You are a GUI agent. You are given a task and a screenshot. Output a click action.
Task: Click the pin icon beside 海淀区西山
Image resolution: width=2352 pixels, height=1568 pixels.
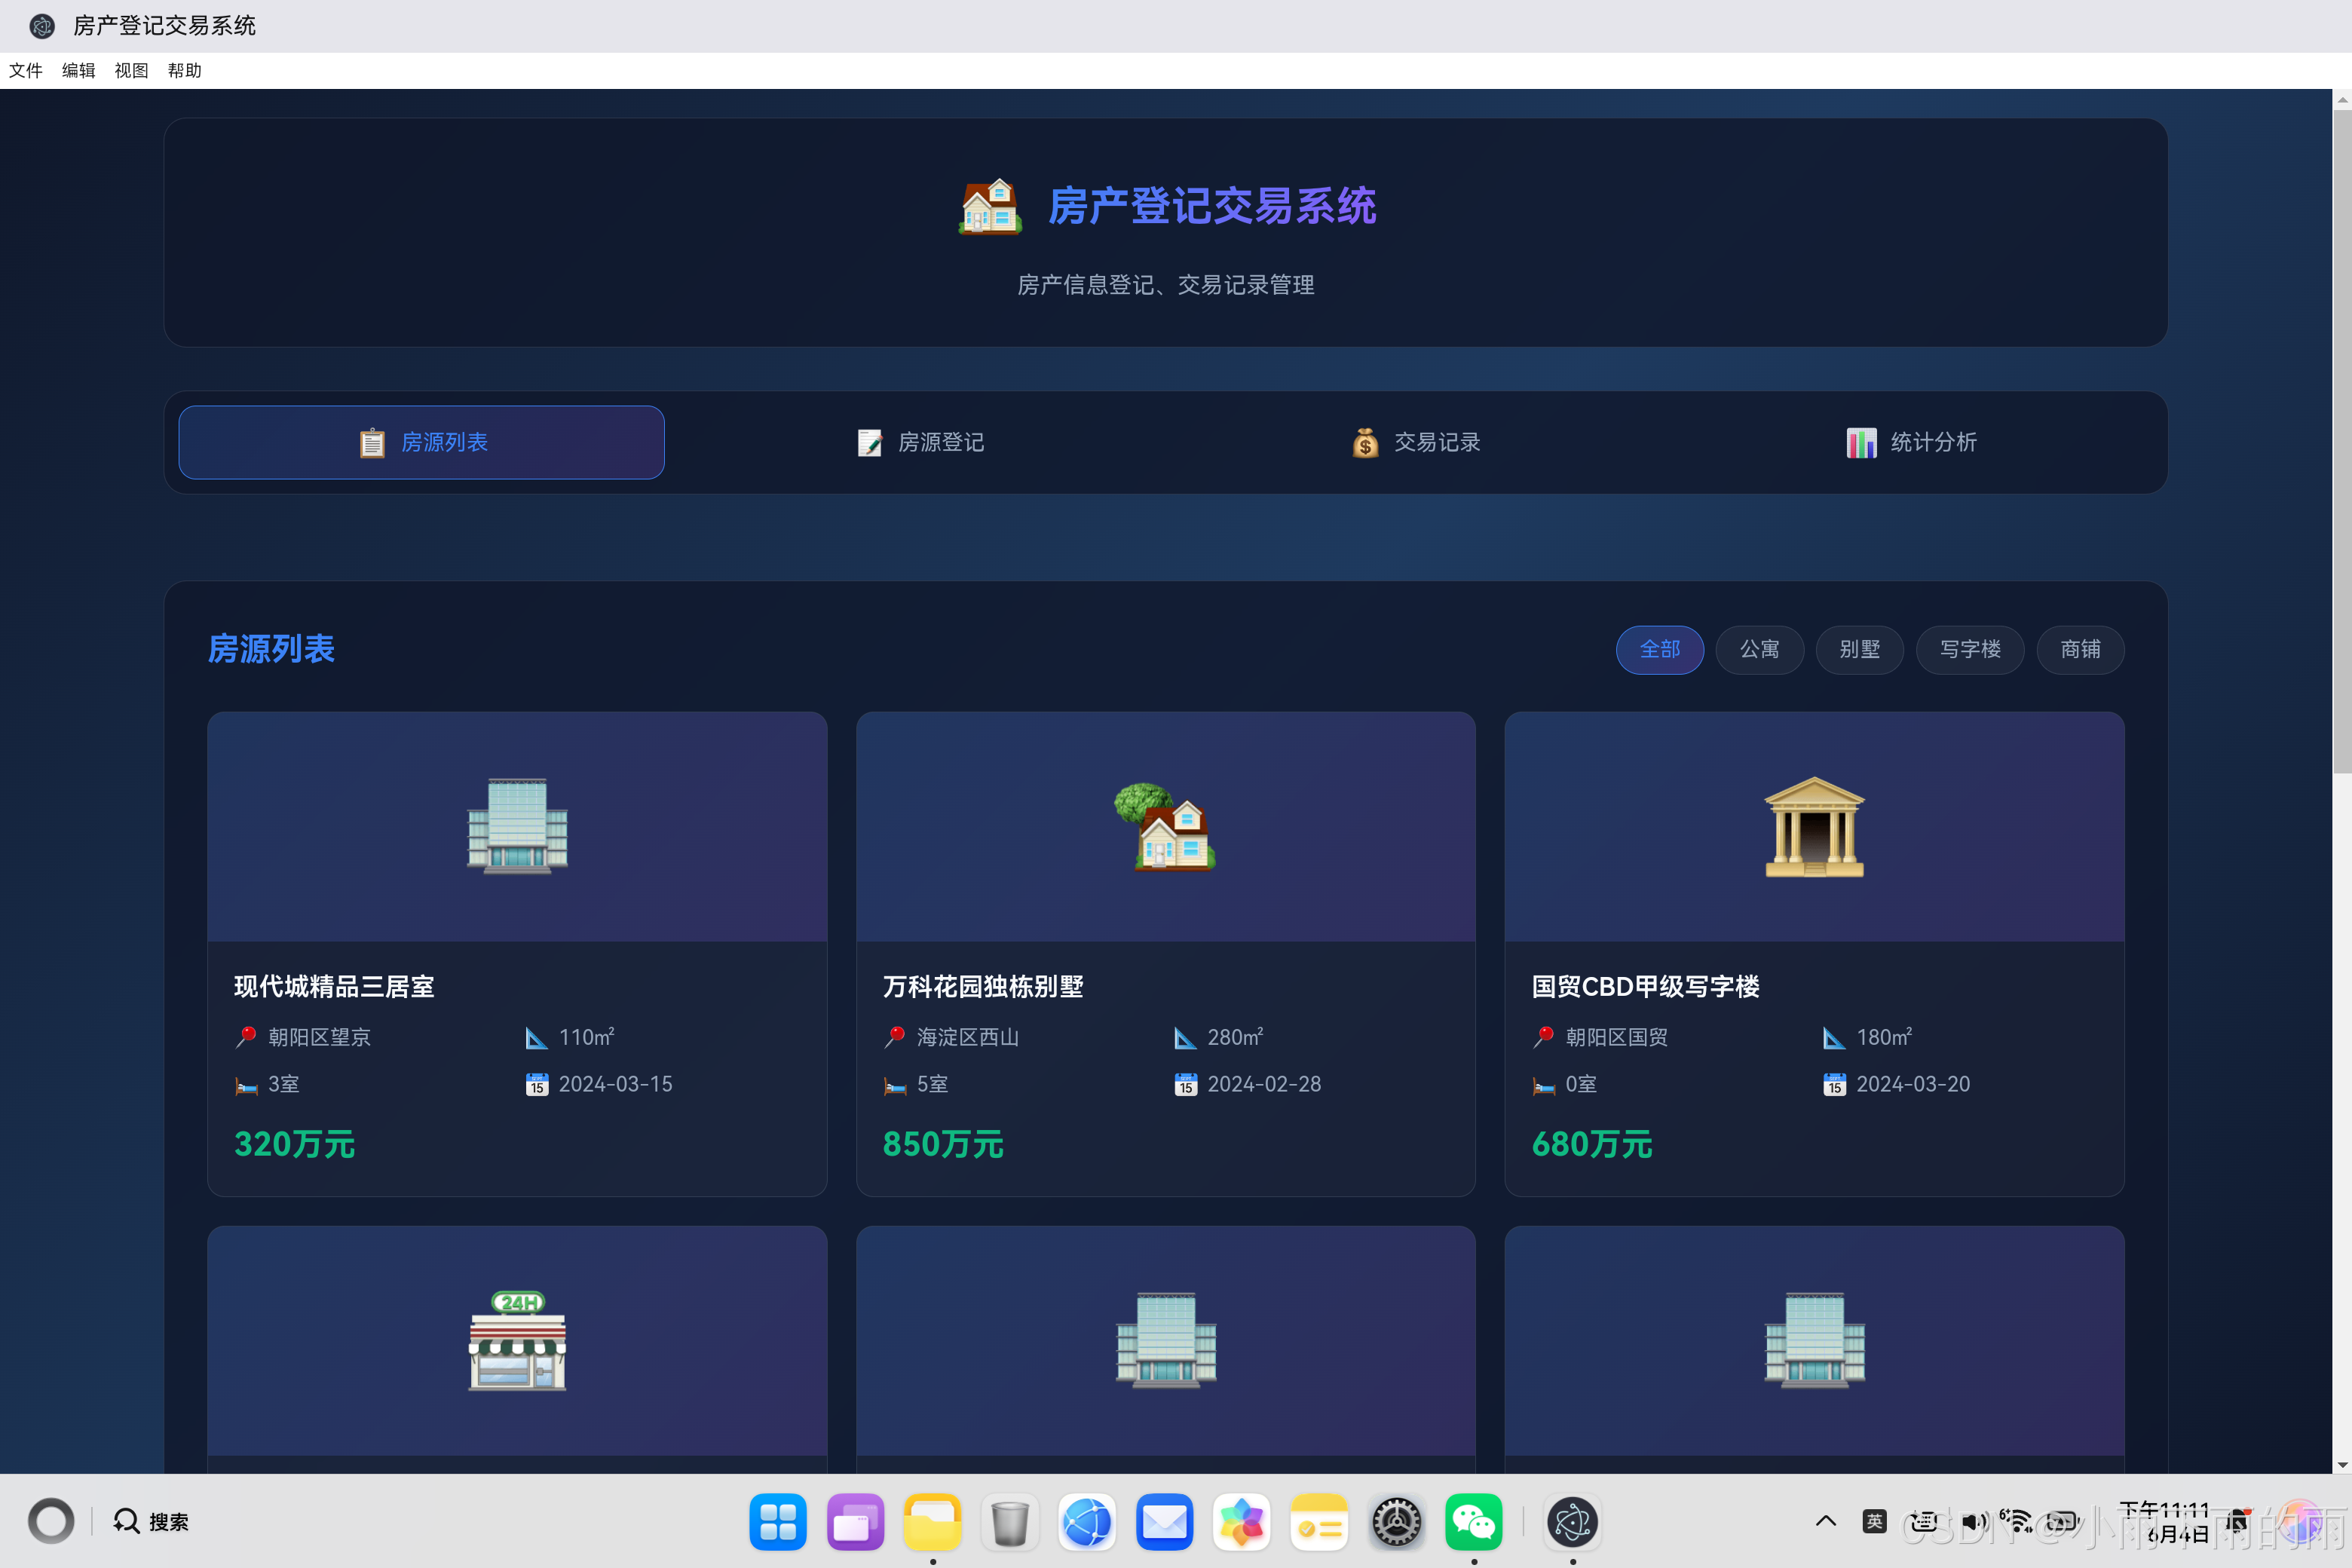pyautogui.click(x=895, y=1038)
